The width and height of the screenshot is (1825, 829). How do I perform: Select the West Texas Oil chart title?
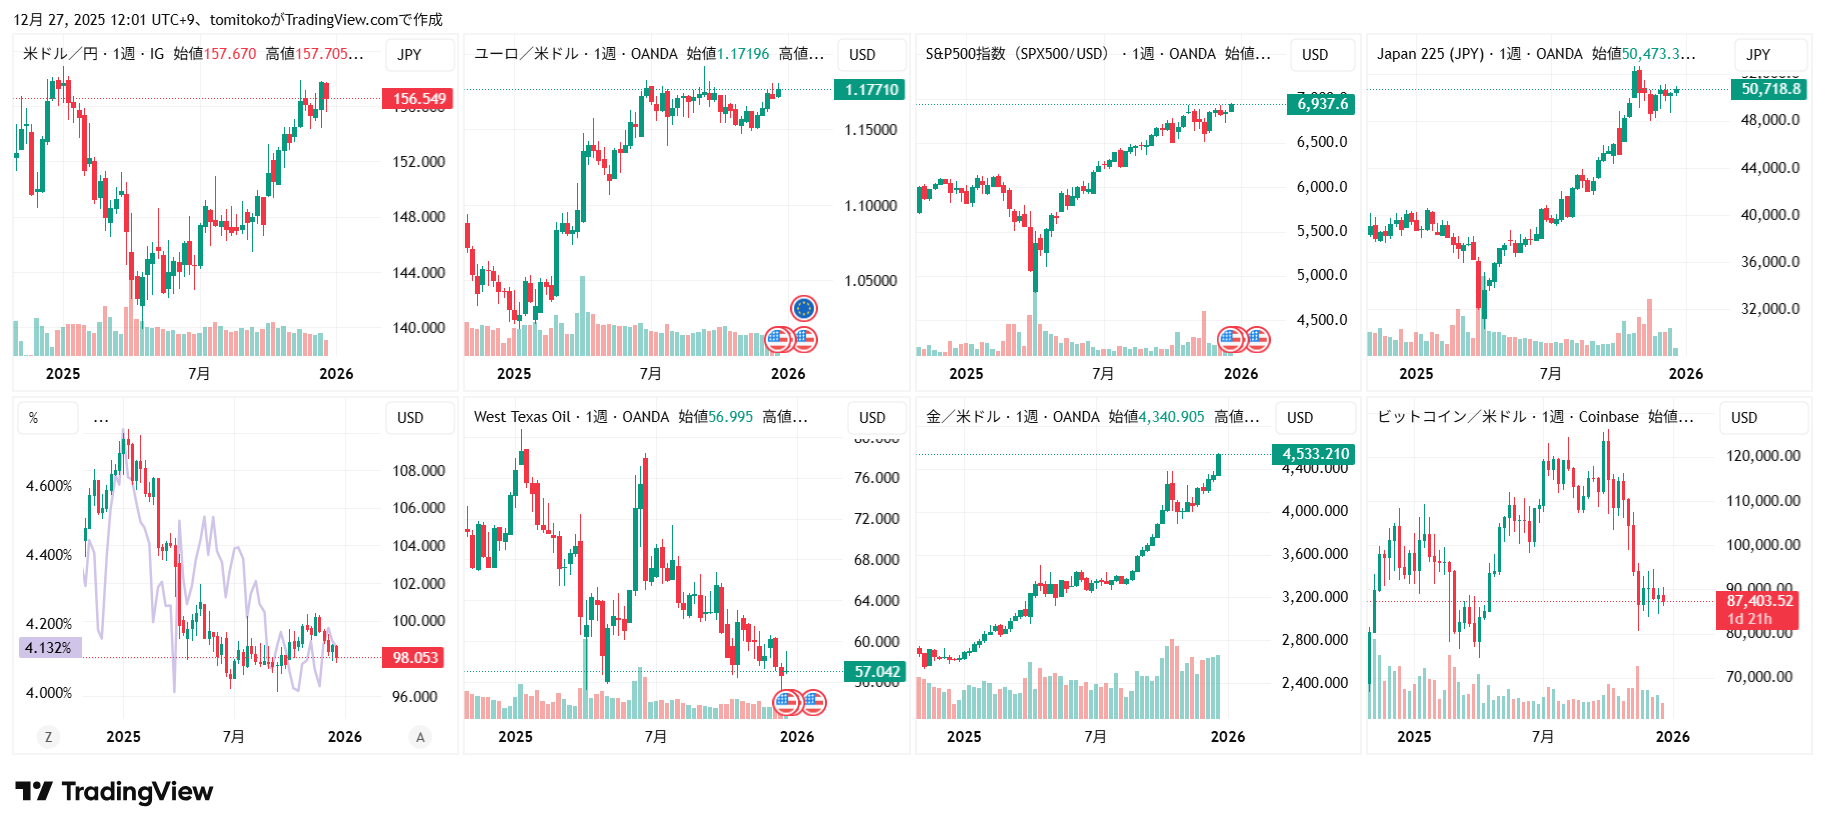click(x=522, y=417)
